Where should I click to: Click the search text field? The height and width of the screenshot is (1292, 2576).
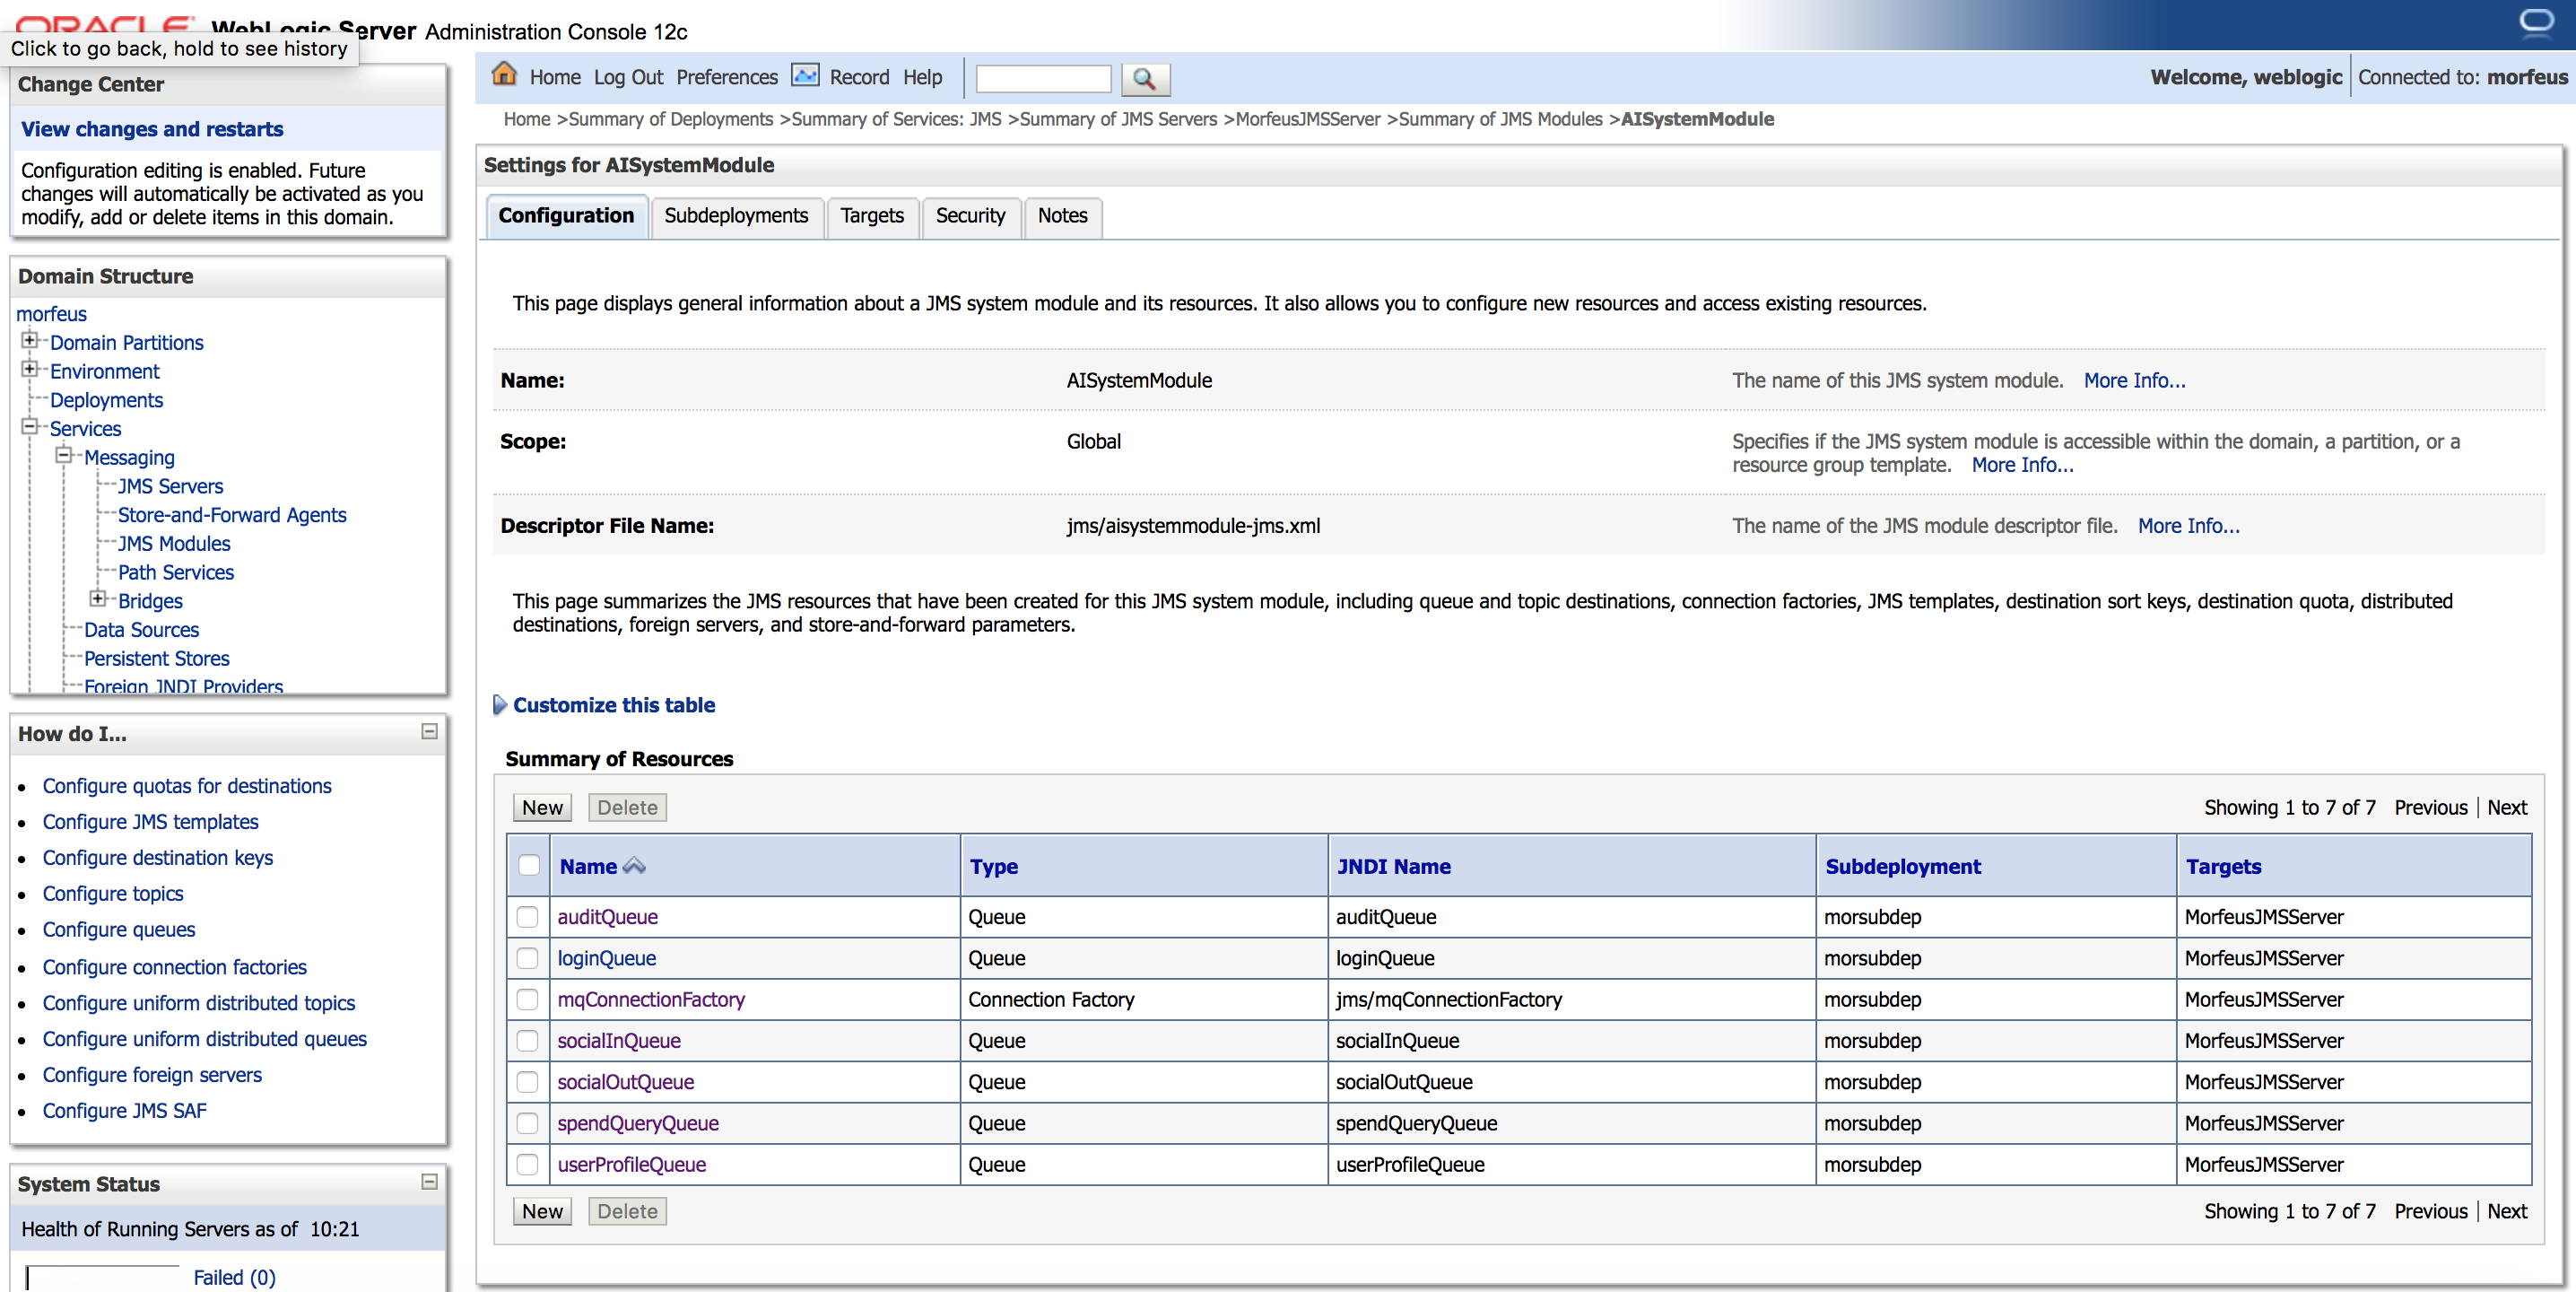[x=1043, y=78]
